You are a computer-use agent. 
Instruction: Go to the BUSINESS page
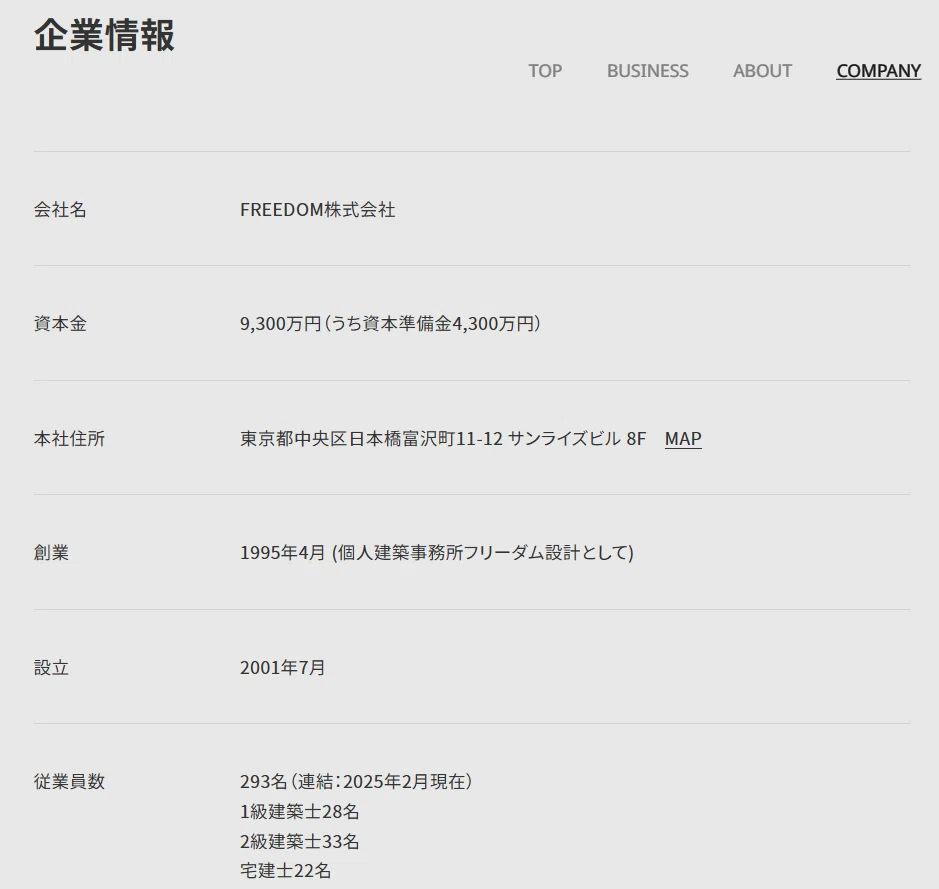click(647, 71)
